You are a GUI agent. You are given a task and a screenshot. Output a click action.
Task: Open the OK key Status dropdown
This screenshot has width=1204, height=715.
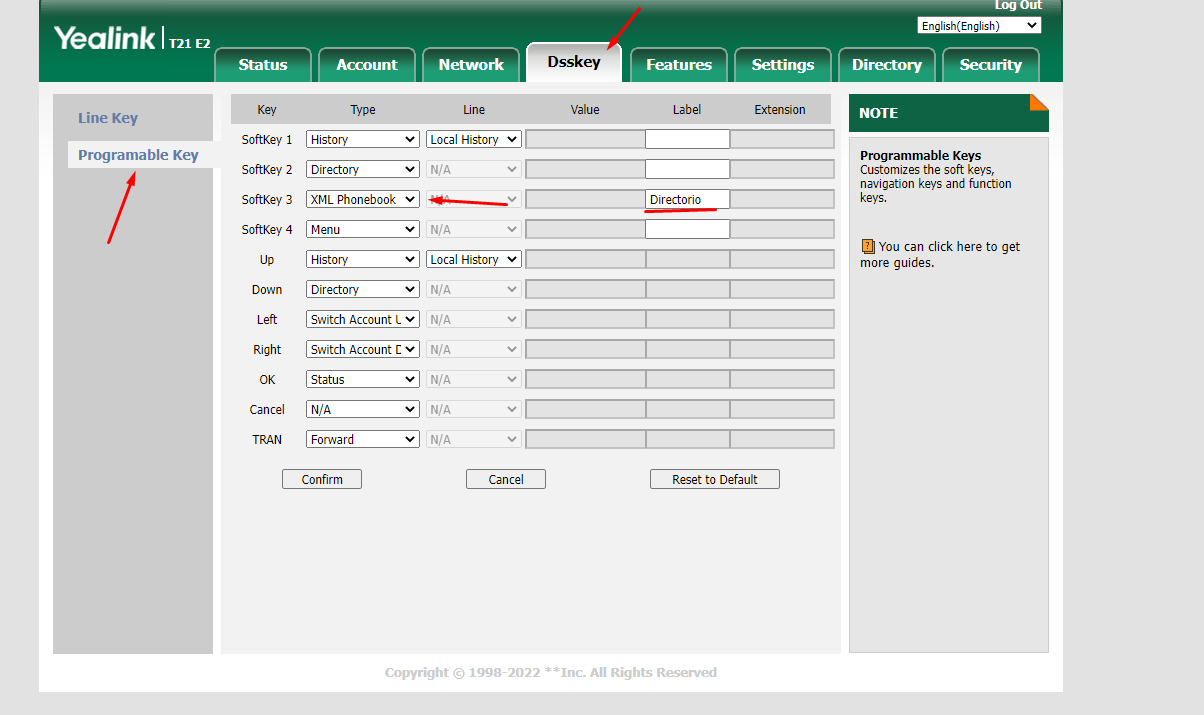tap(363, 379)
